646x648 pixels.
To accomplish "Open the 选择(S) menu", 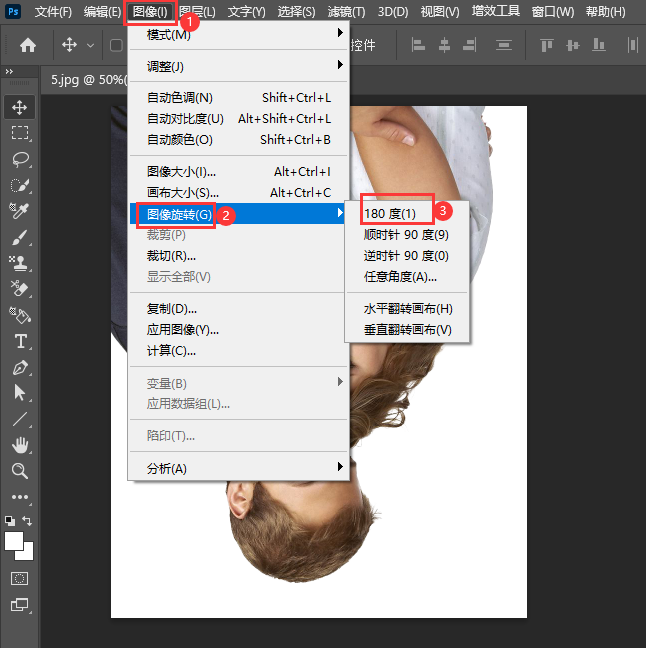I will coord(296,12).
